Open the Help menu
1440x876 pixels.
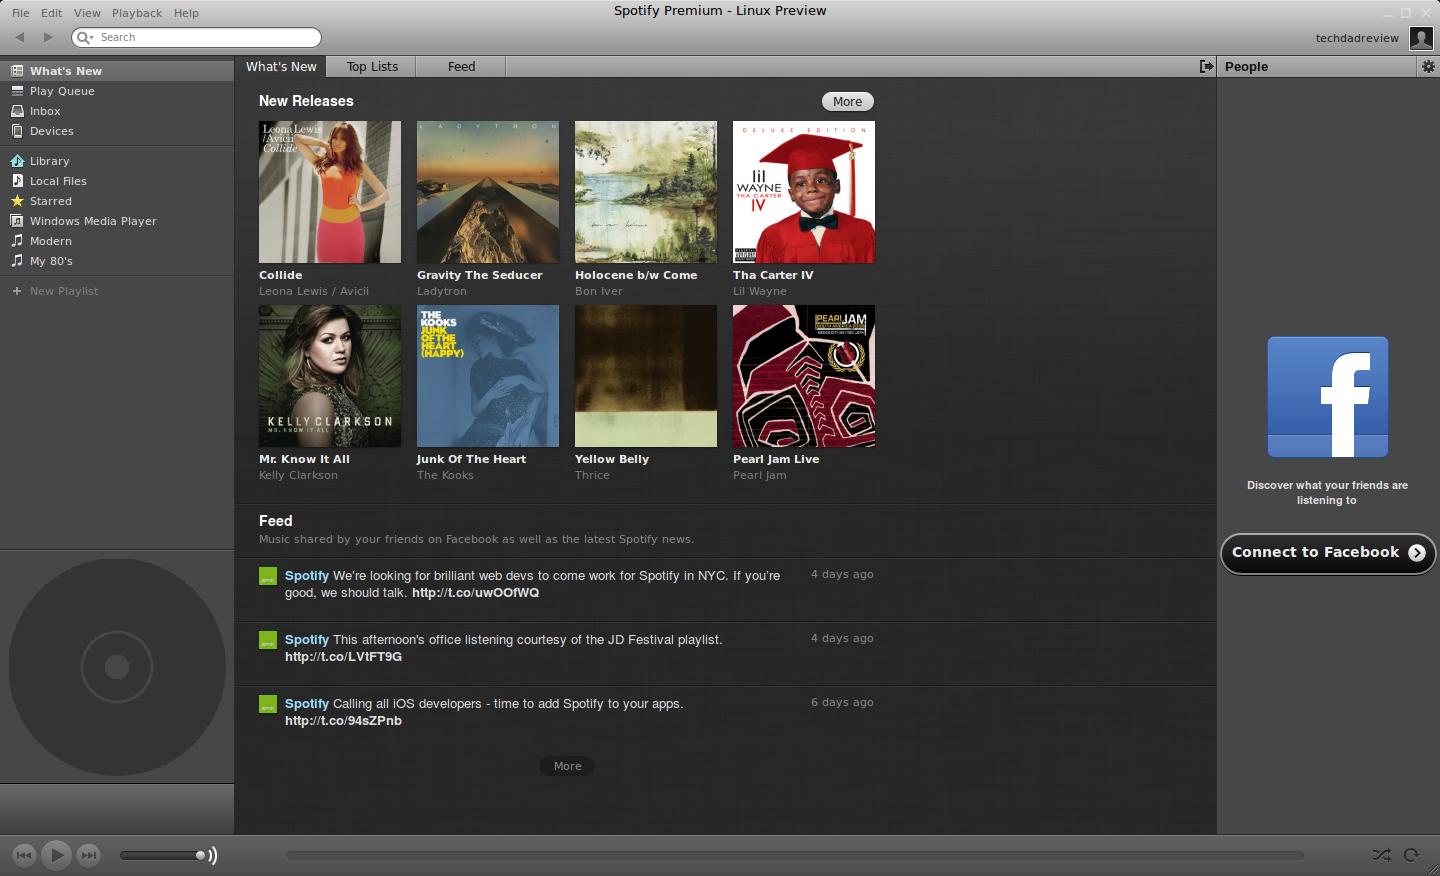[x=186, y=13]
